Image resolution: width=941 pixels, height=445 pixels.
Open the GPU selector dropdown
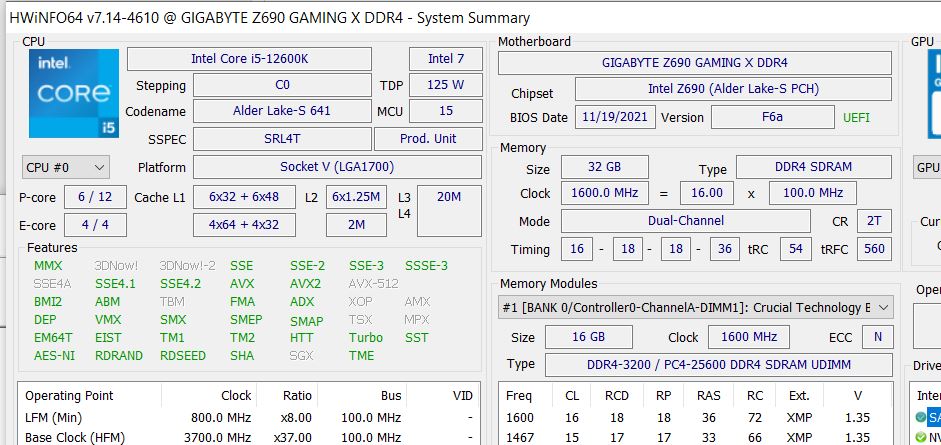(x=927, y=167)
